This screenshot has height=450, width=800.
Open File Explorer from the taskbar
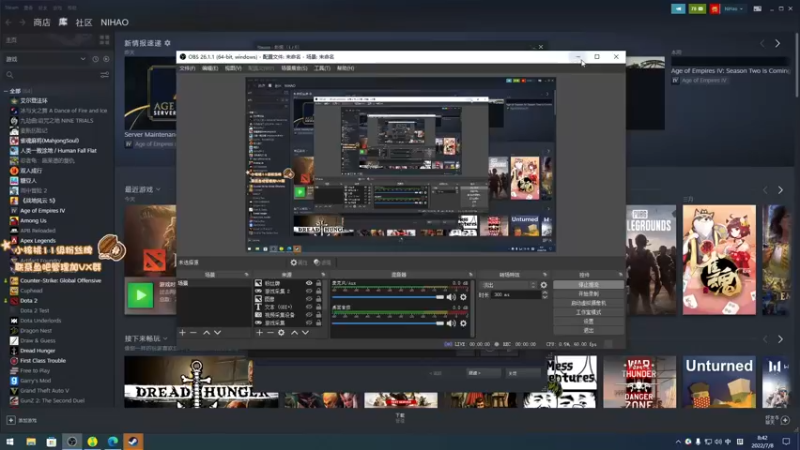pos(31,441)
